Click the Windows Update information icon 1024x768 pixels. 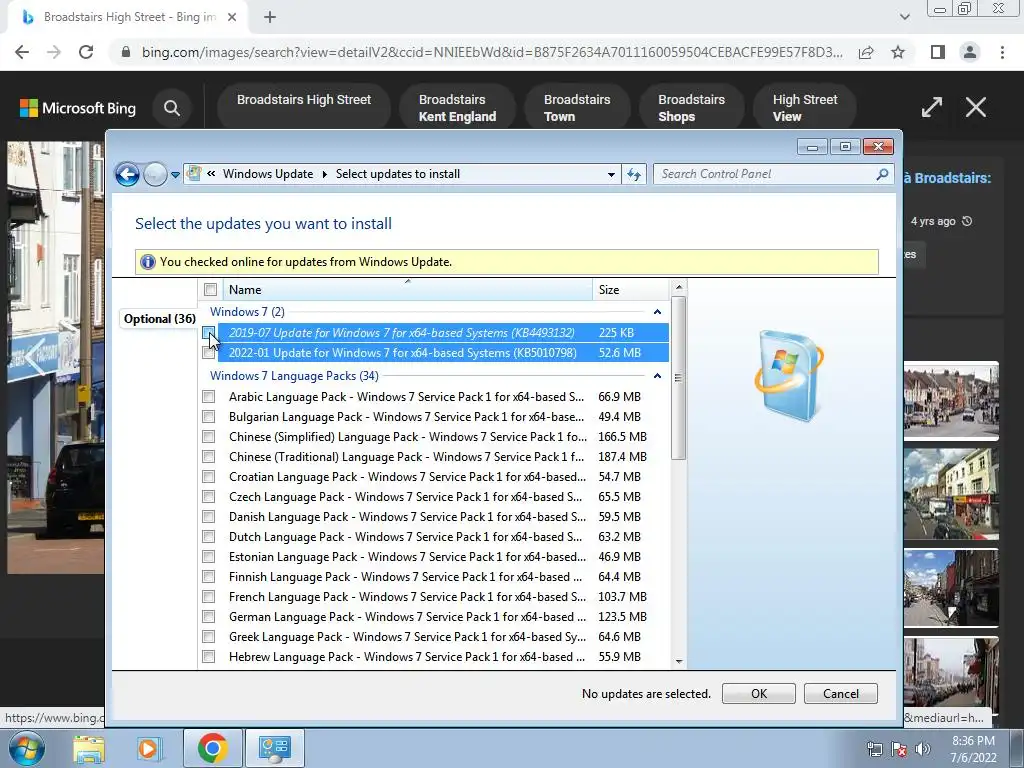(148, 262)
